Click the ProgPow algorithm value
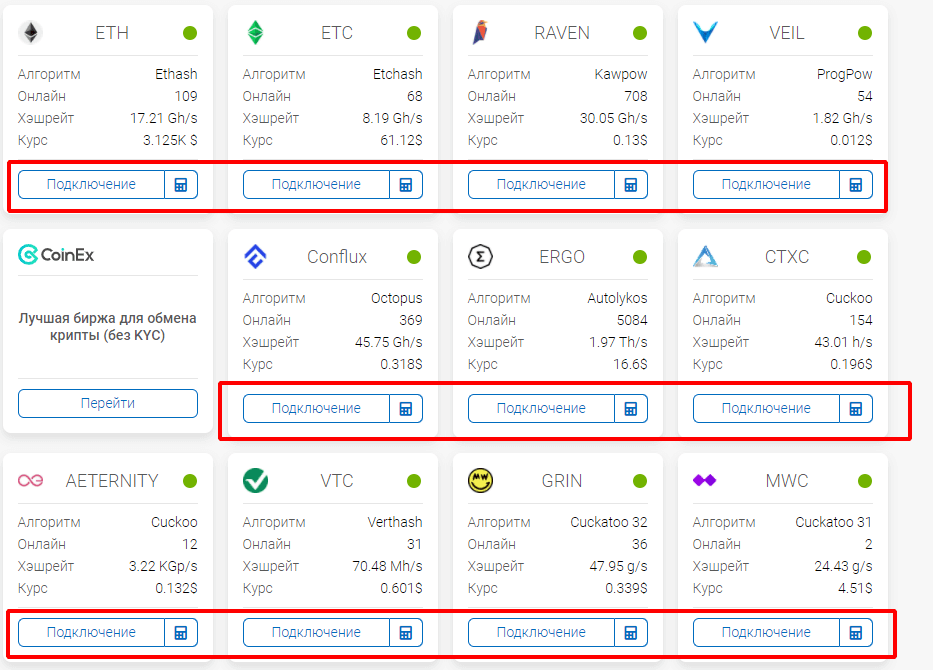The width and height of the screenshot is (933, 670). tap(844, 74)
